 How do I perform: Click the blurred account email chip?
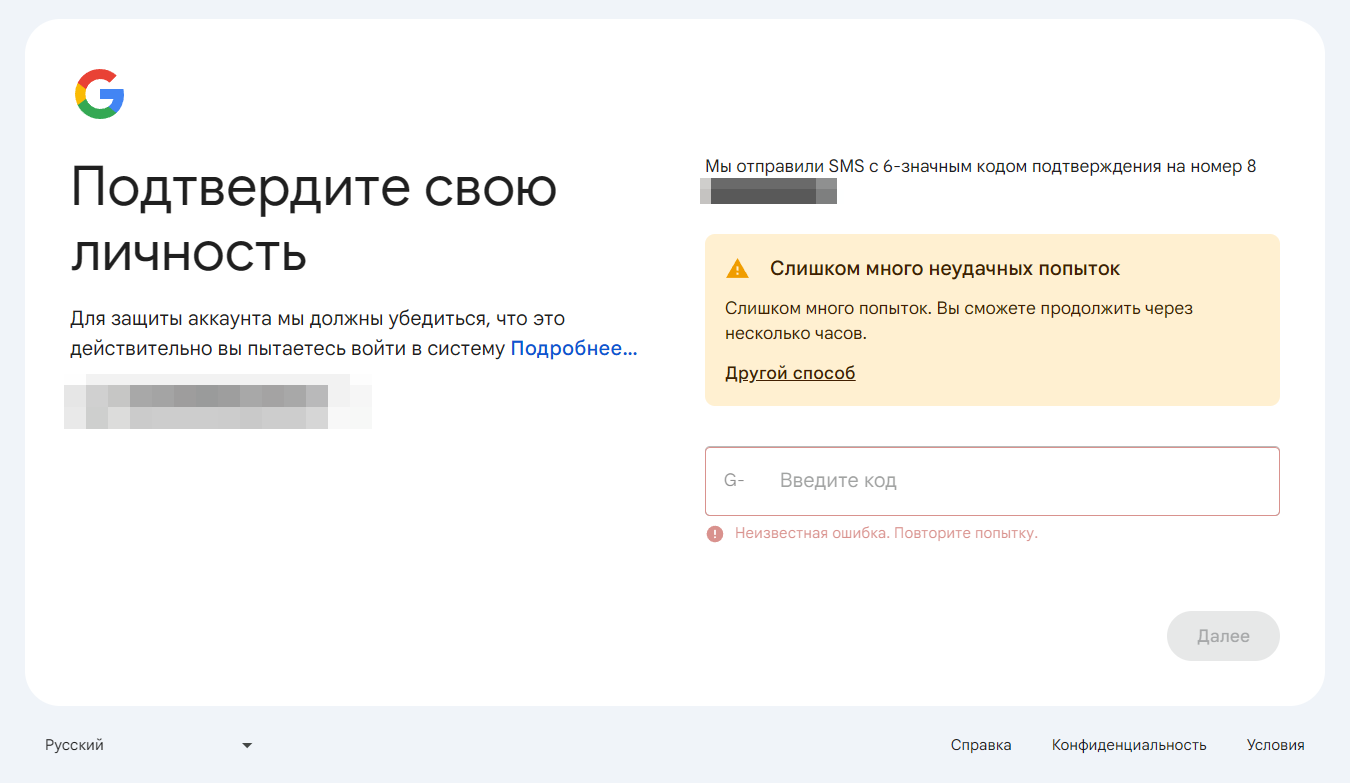tap(218, 402)
